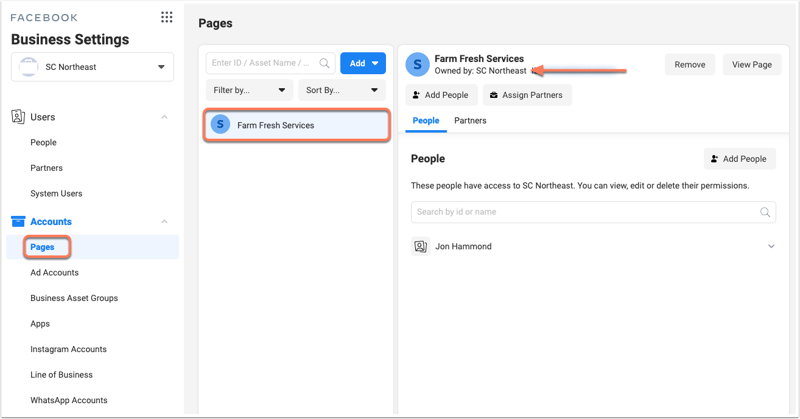Open Business Asset Groups
This screenshot has height=419, width=800.
74,298
